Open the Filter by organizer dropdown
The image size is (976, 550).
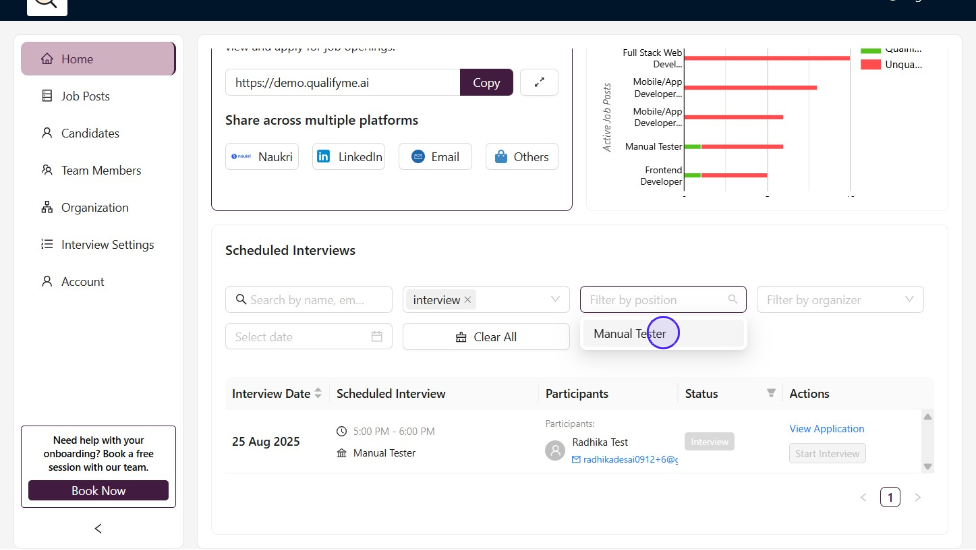pos(840,300)
